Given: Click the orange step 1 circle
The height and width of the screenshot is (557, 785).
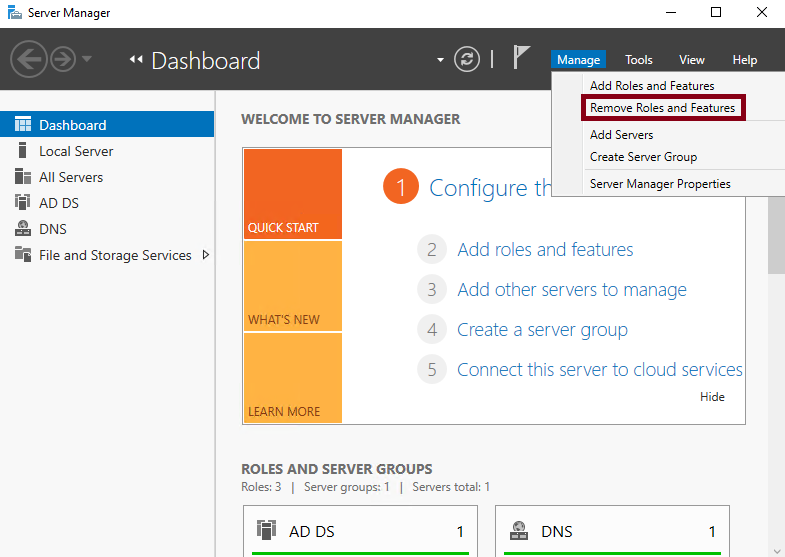Looking at the screenshot, I should pyautogui.click(x=401, y=187).
